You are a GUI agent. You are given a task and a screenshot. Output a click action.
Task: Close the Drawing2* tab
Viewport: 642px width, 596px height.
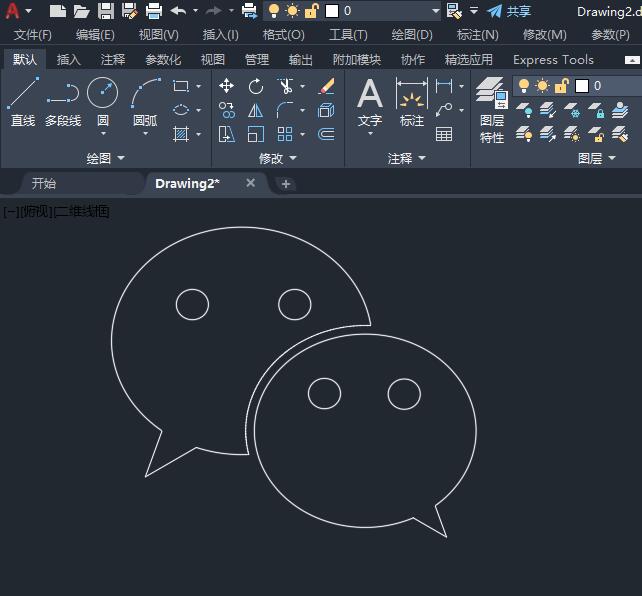(x=251, y=183)
